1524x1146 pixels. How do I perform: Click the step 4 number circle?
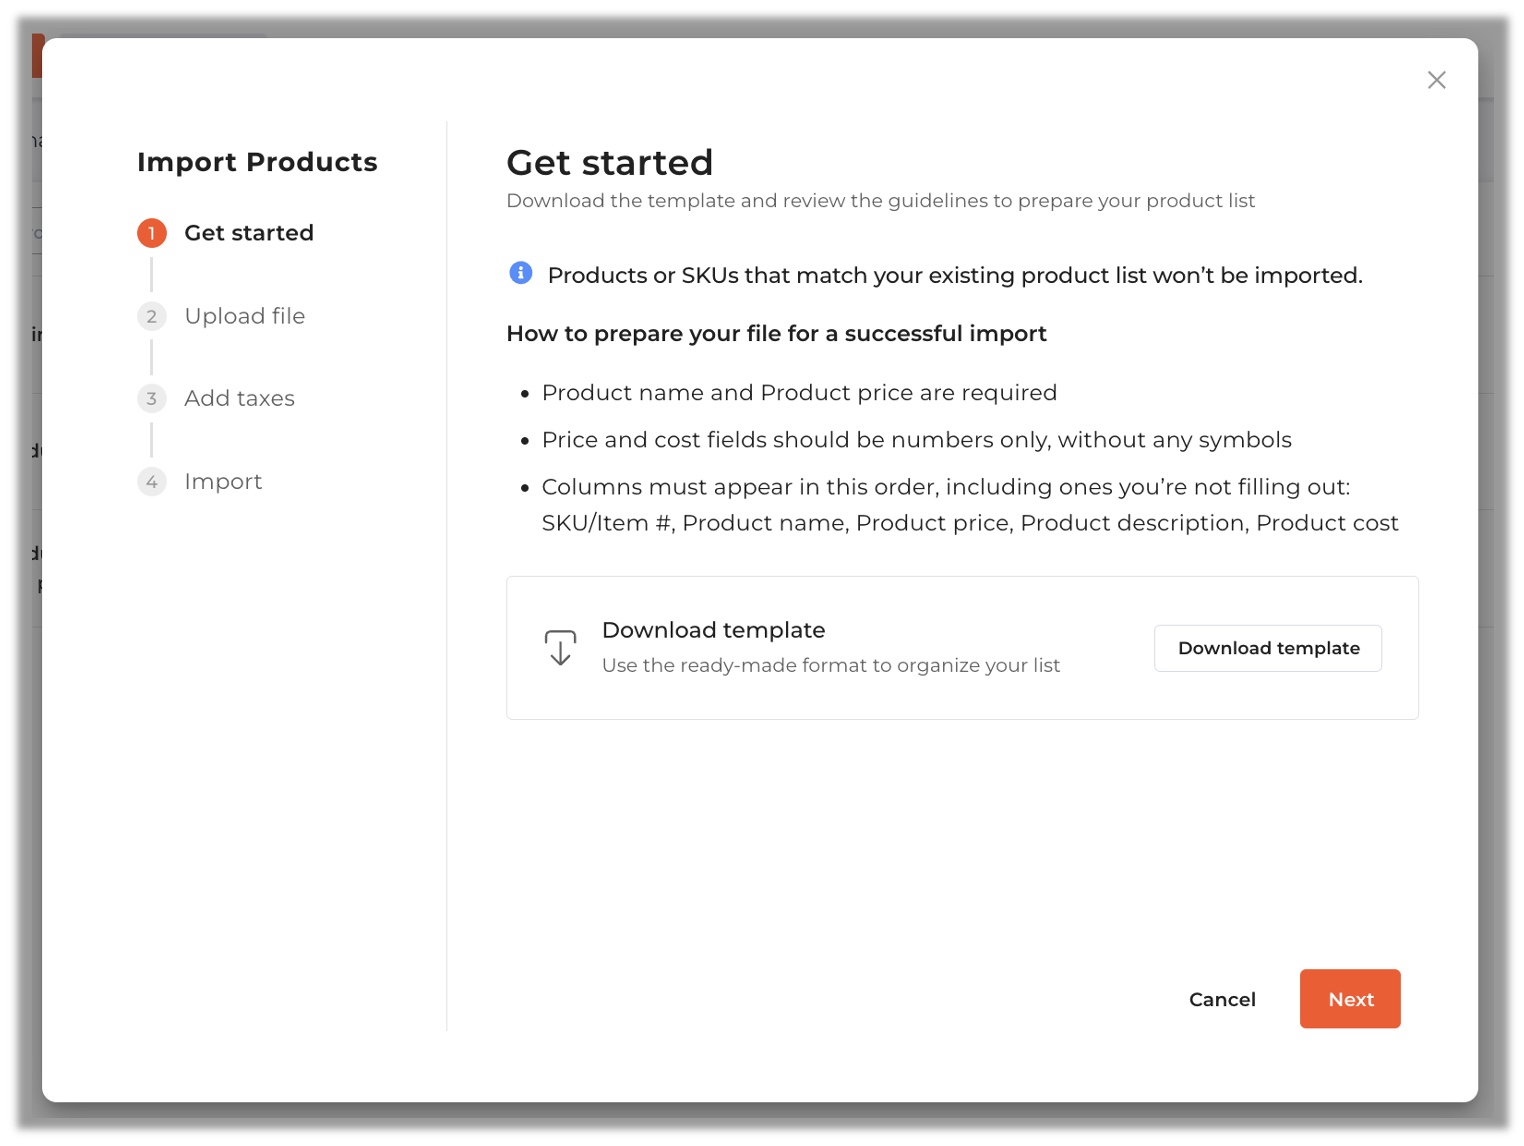[x=152, y=482]
